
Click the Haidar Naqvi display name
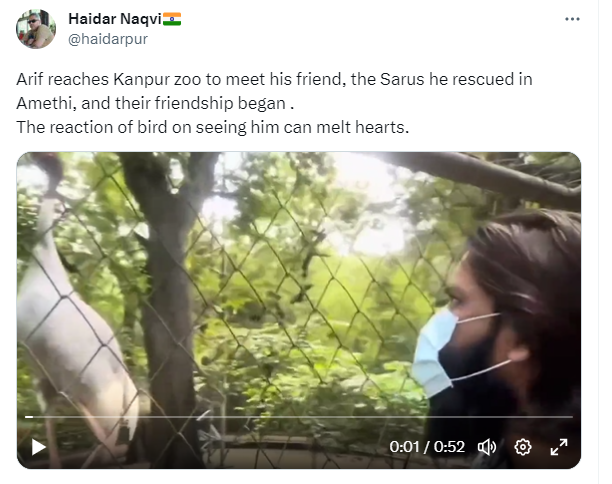click(x=115, y=18)
